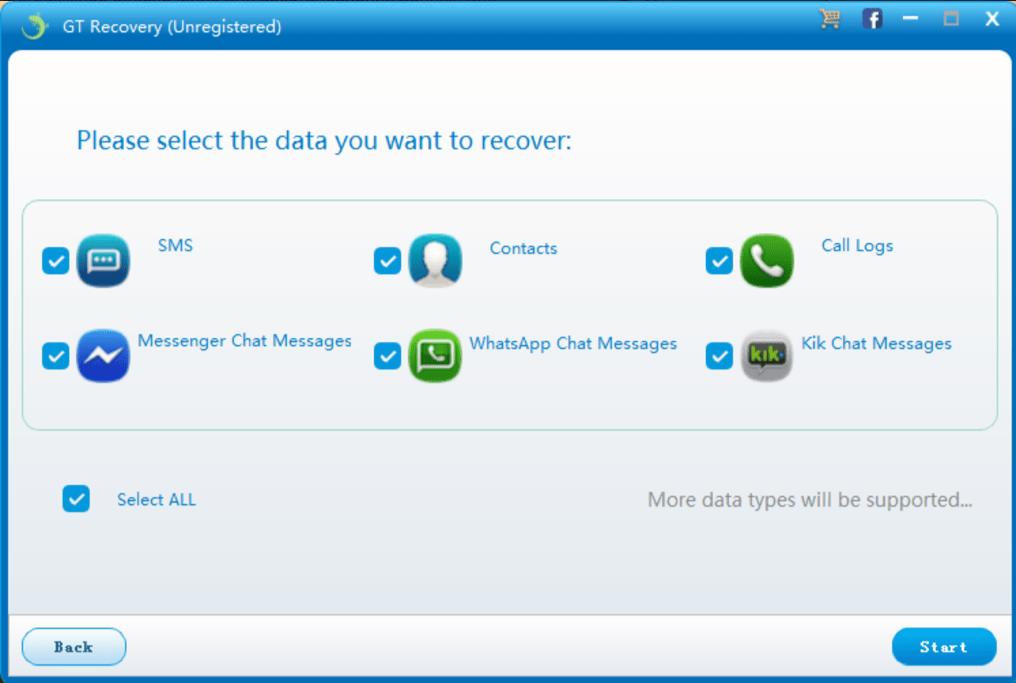This screenshot has height=683, width=1016.
Task: Go back with the Back button
Action: (x=74, y=647)
